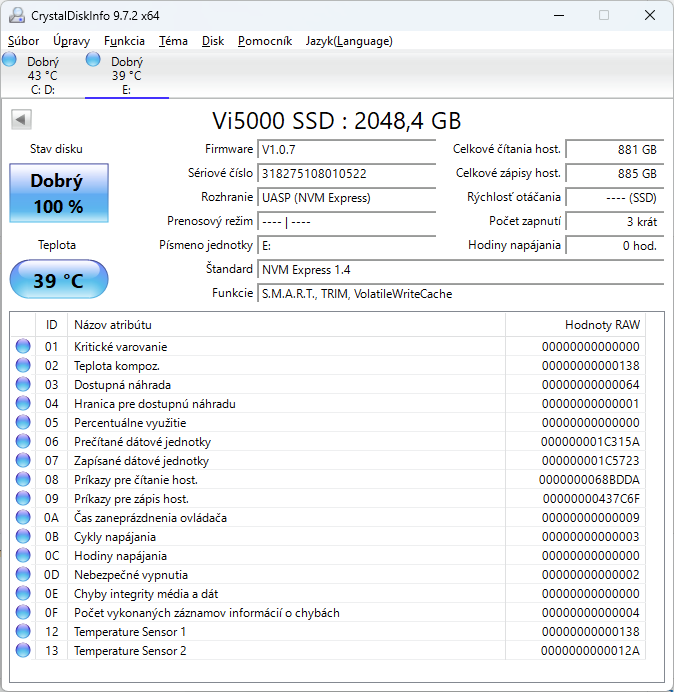Select the Kritické varovanie attribute name
The image size is (674, 692).
click(120, 347)
